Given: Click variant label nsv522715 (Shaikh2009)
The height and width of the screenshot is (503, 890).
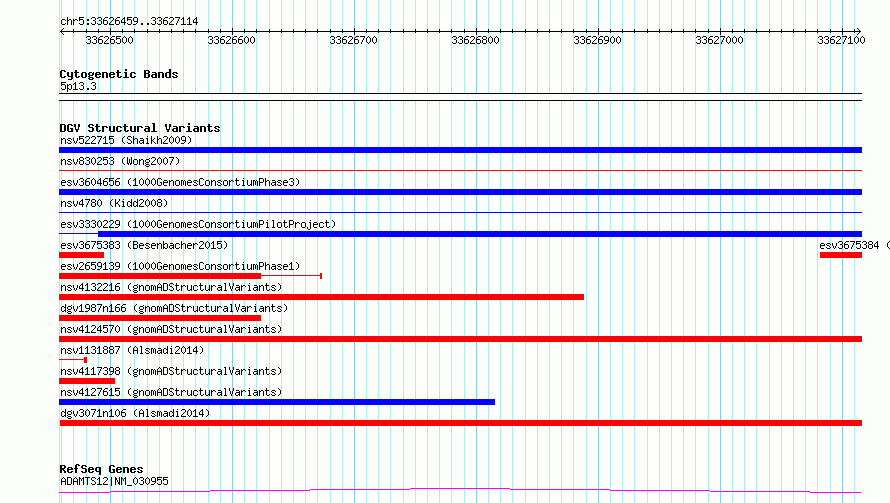Looking at the screenshot, I should click(x=126, y=140).
